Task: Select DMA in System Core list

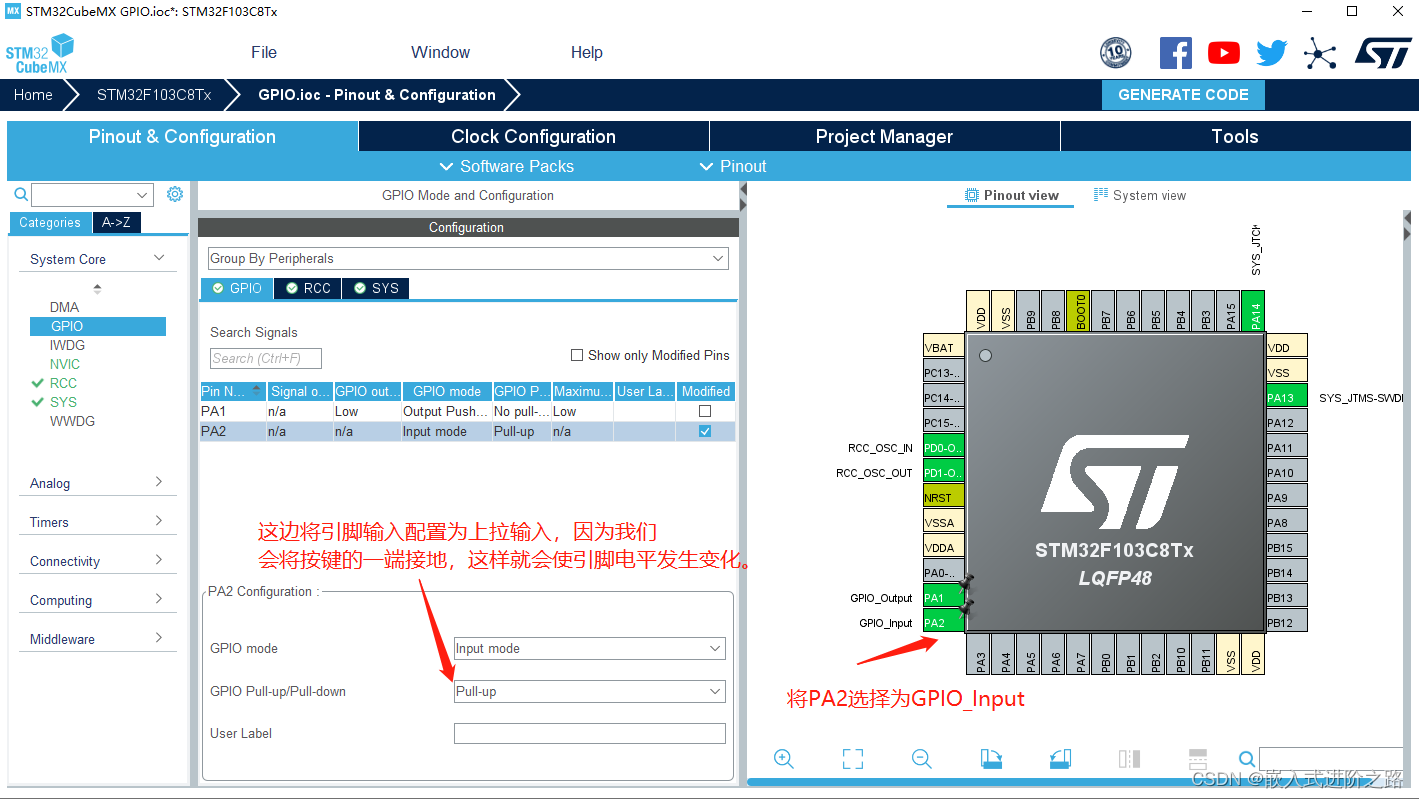Action: pos(64,307)
